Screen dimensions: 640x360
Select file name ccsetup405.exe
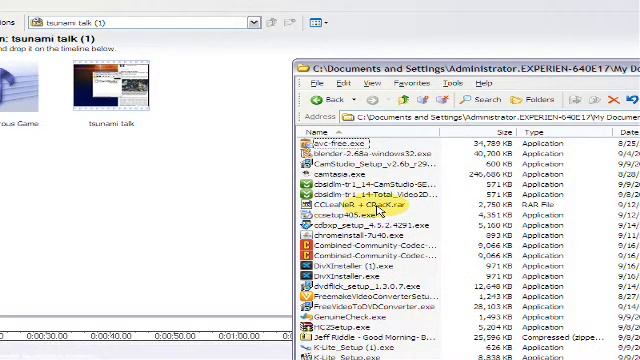click(344, 215)
